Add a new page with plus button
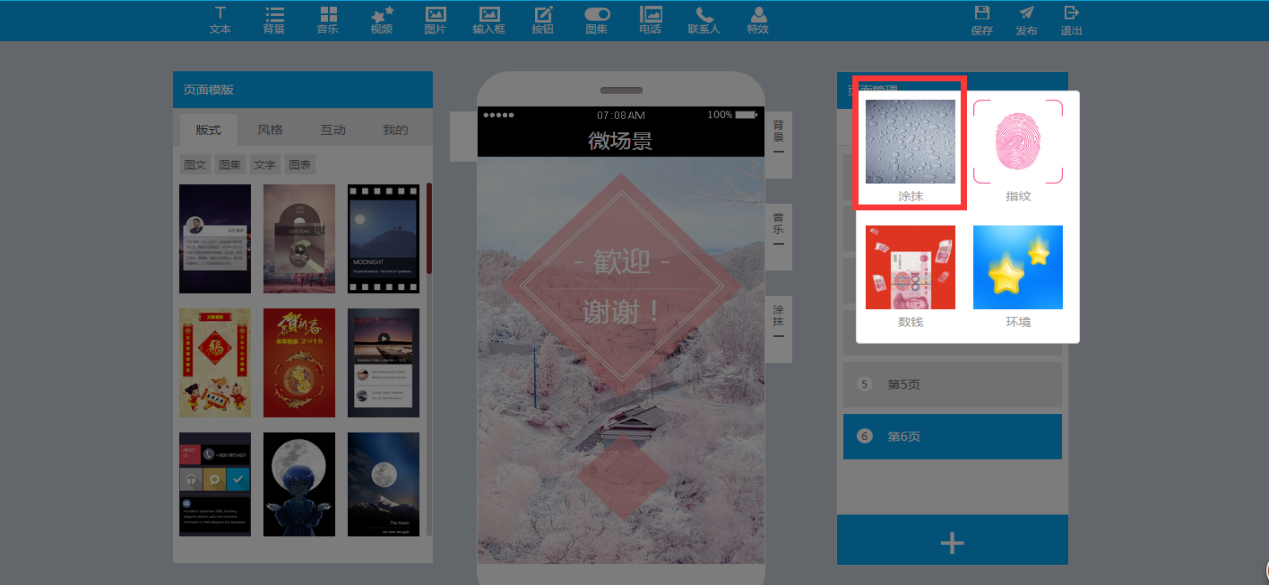Image resolution: width=1269 pixels, height=585 pixels. [952, 542]
